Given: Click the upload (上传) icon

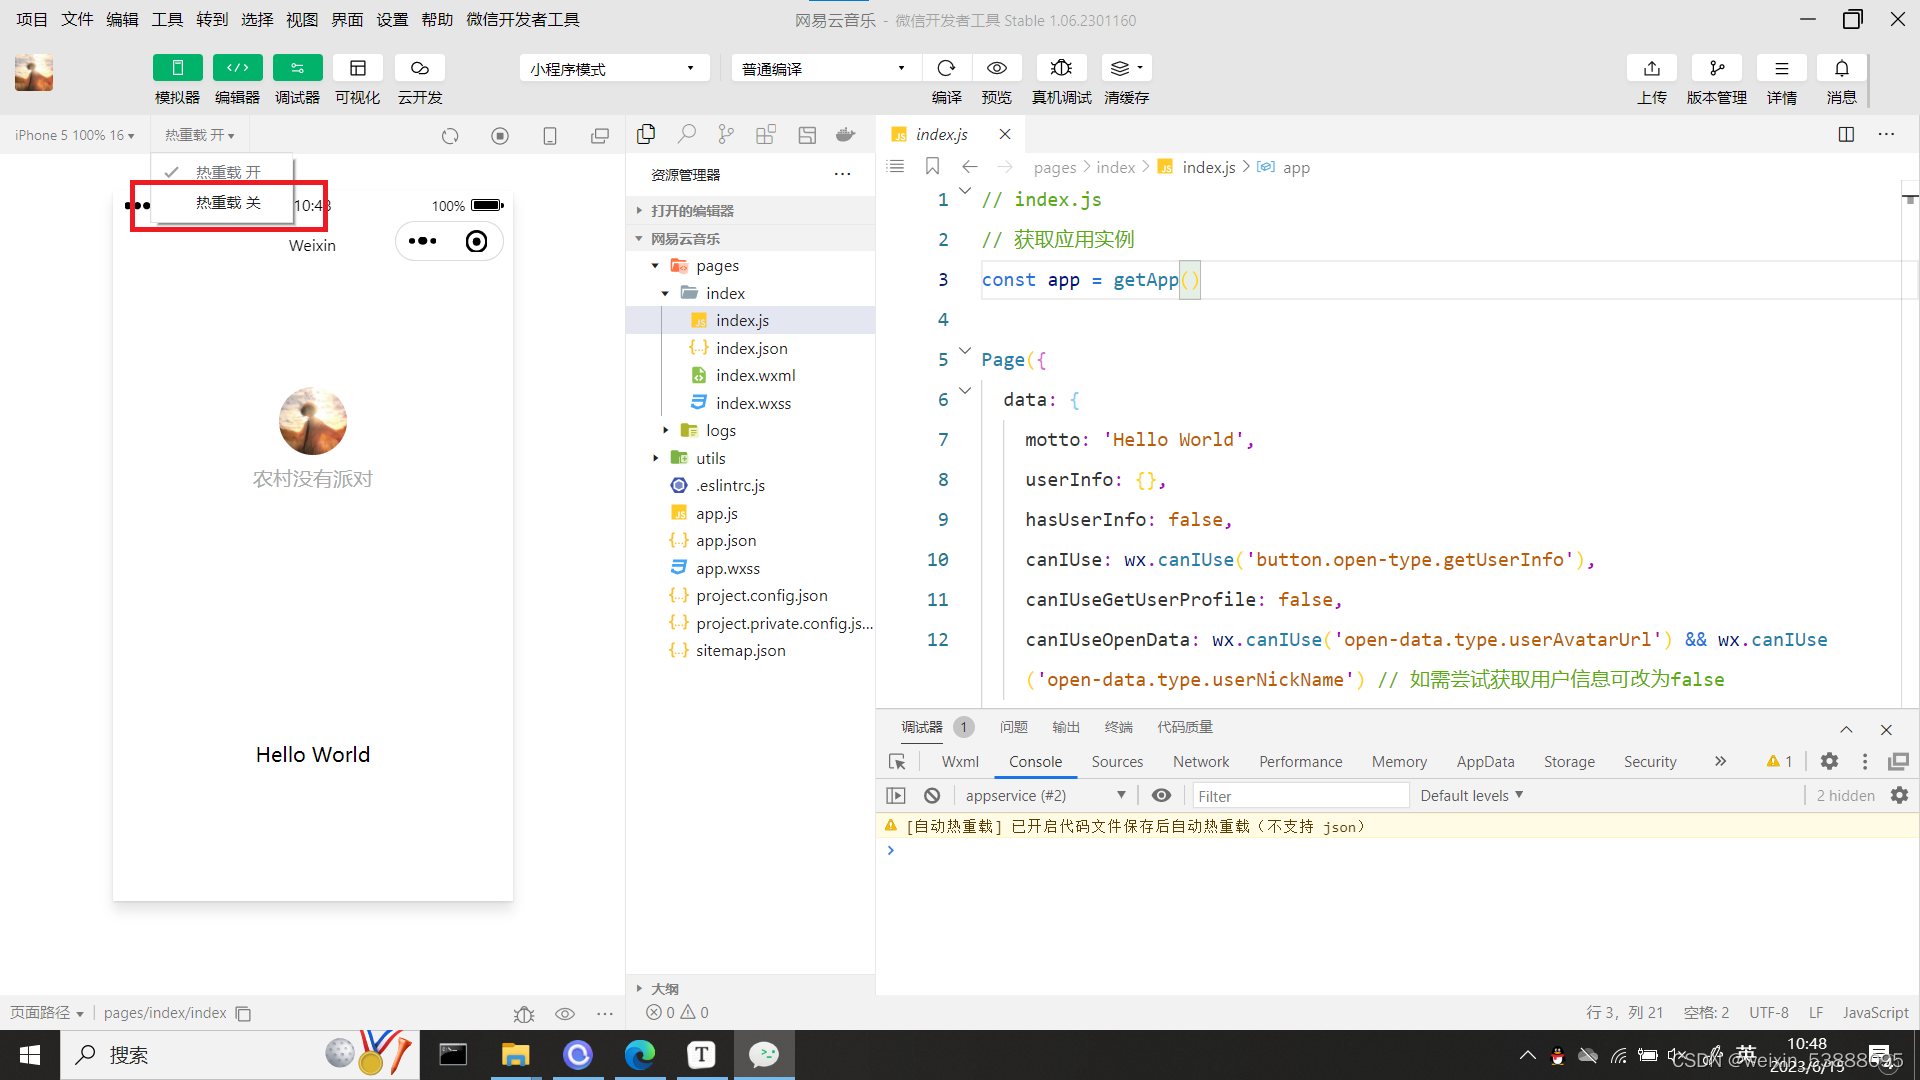Looking at the screenshot, I should (1651, 68).
